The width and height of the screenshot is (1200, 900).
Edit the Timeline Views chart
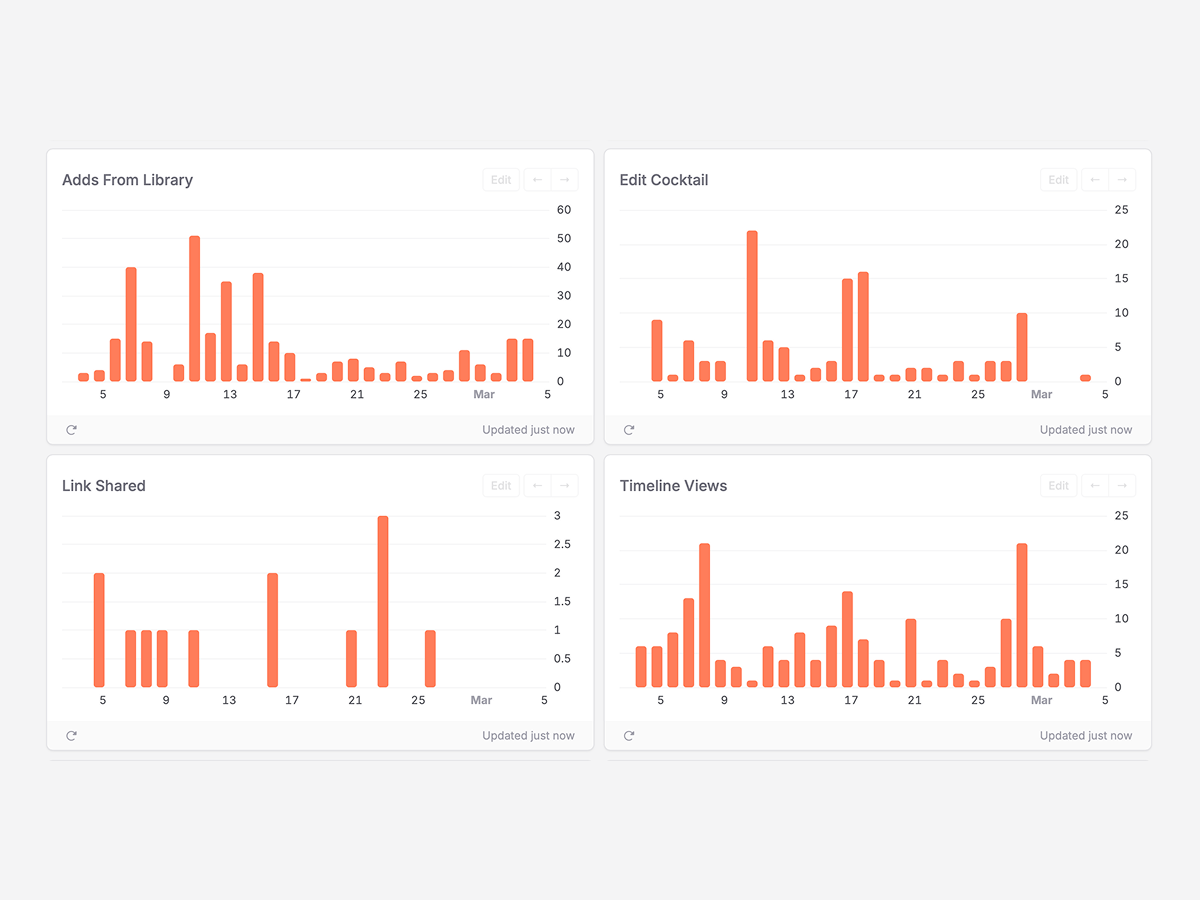[1058, 486]
